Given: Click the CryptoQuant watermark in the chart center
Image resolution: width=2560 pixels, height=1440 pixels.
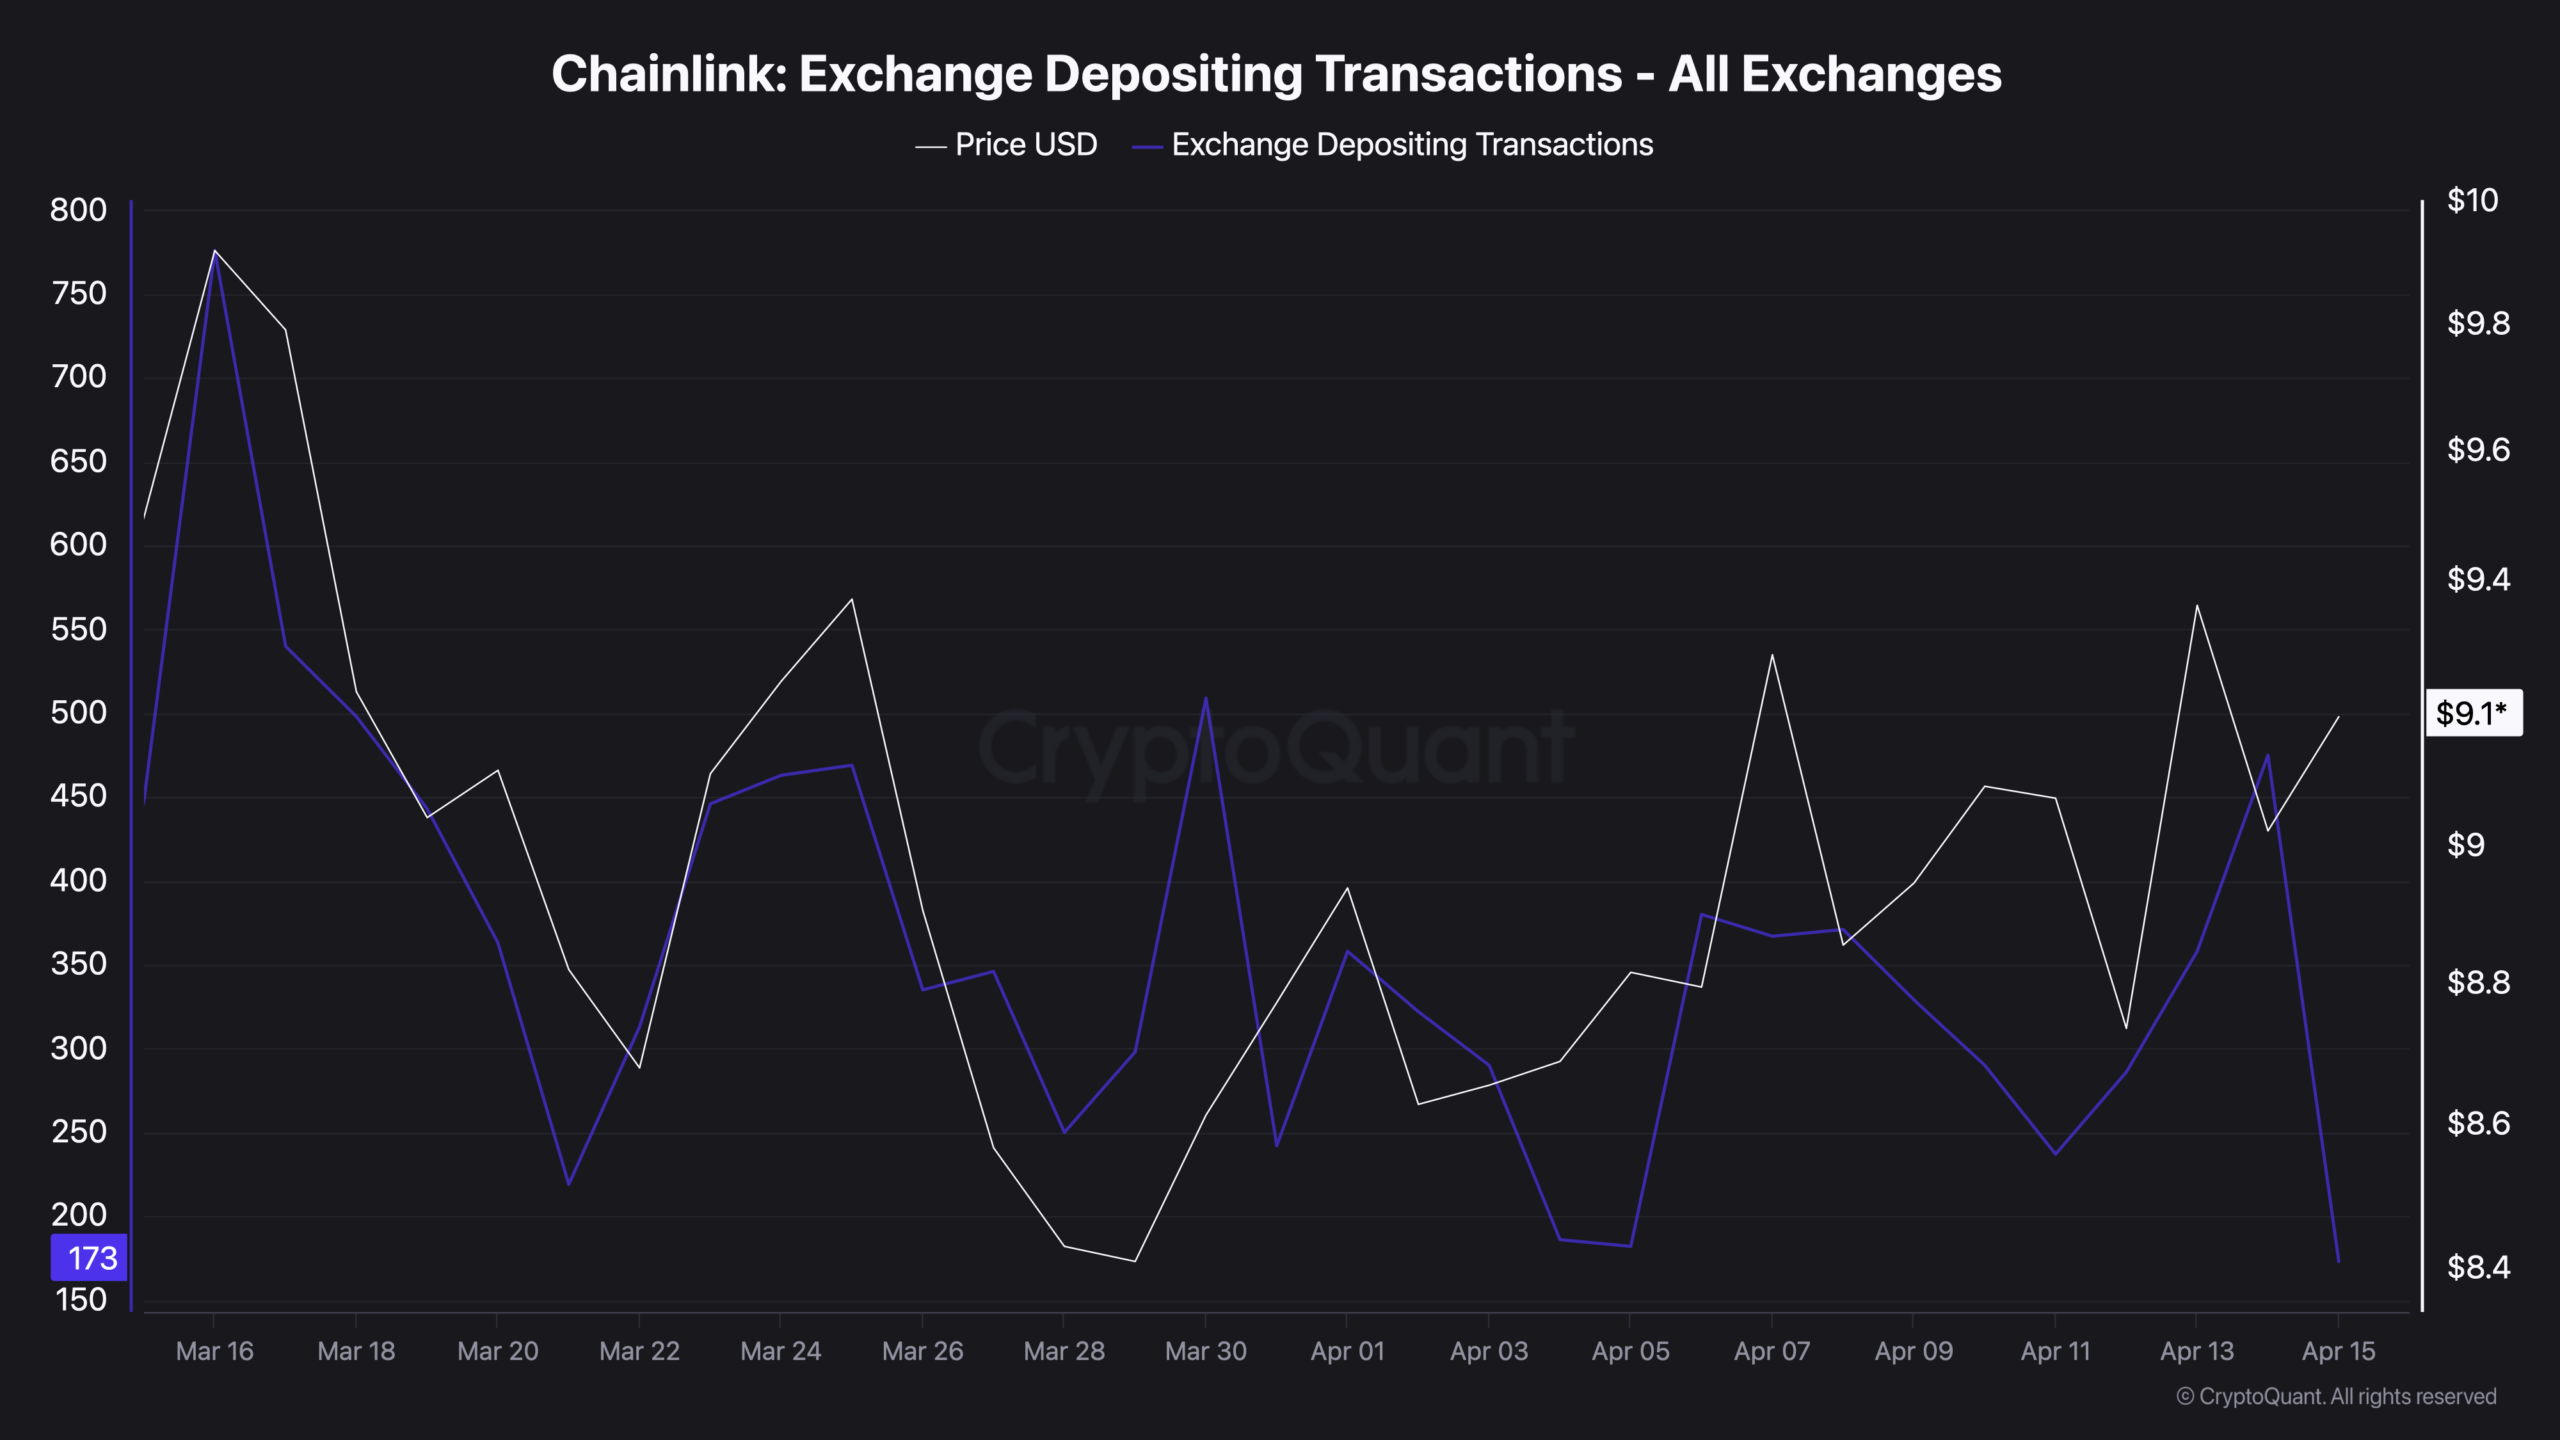Looking at the screenshot, I should click(1276, 748).
